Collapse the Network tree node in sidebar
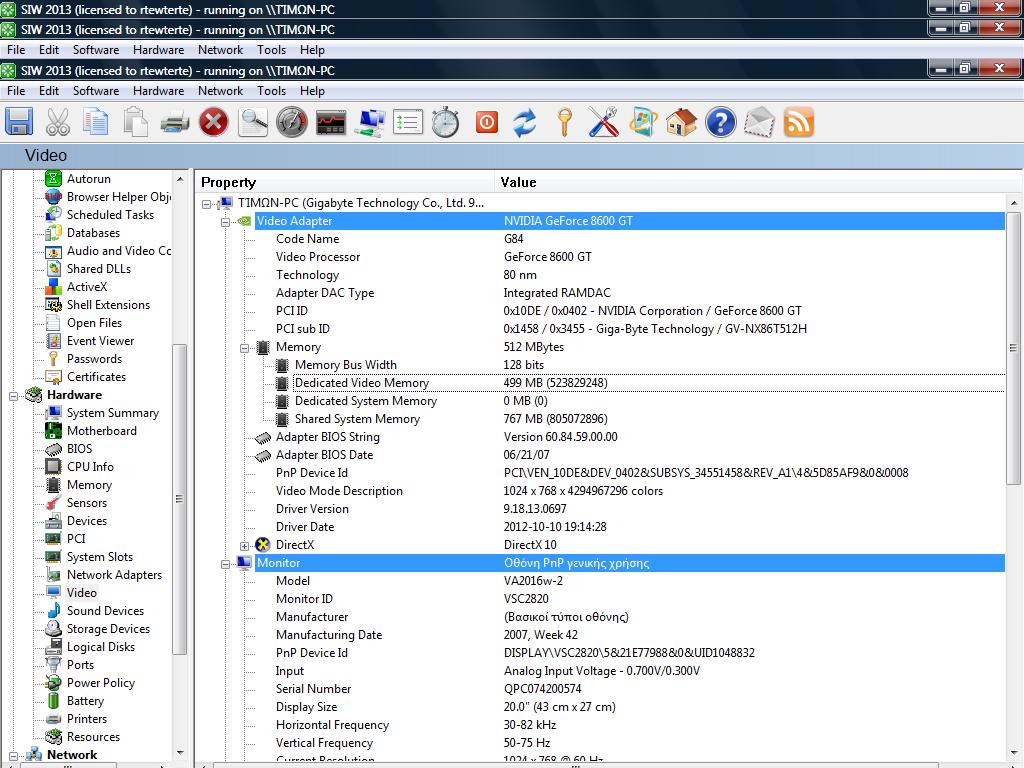 (x=14, y=756)
